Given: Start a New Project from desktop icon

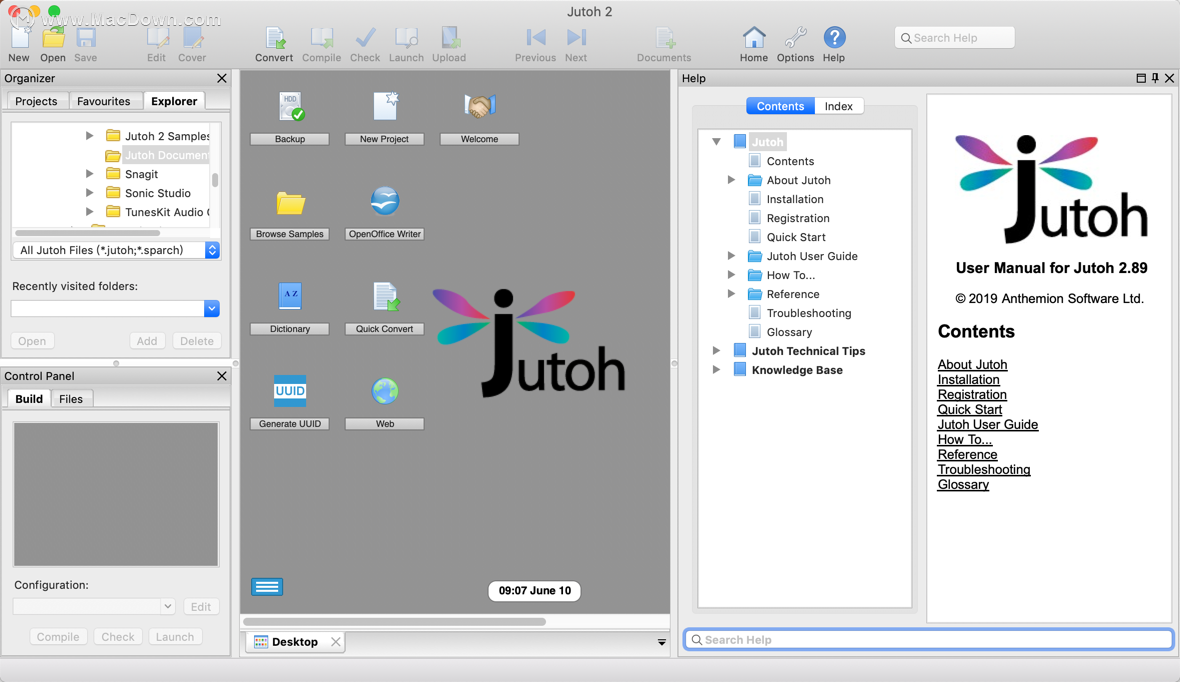Looking at the screenshot, I should [x=385, y=107].
